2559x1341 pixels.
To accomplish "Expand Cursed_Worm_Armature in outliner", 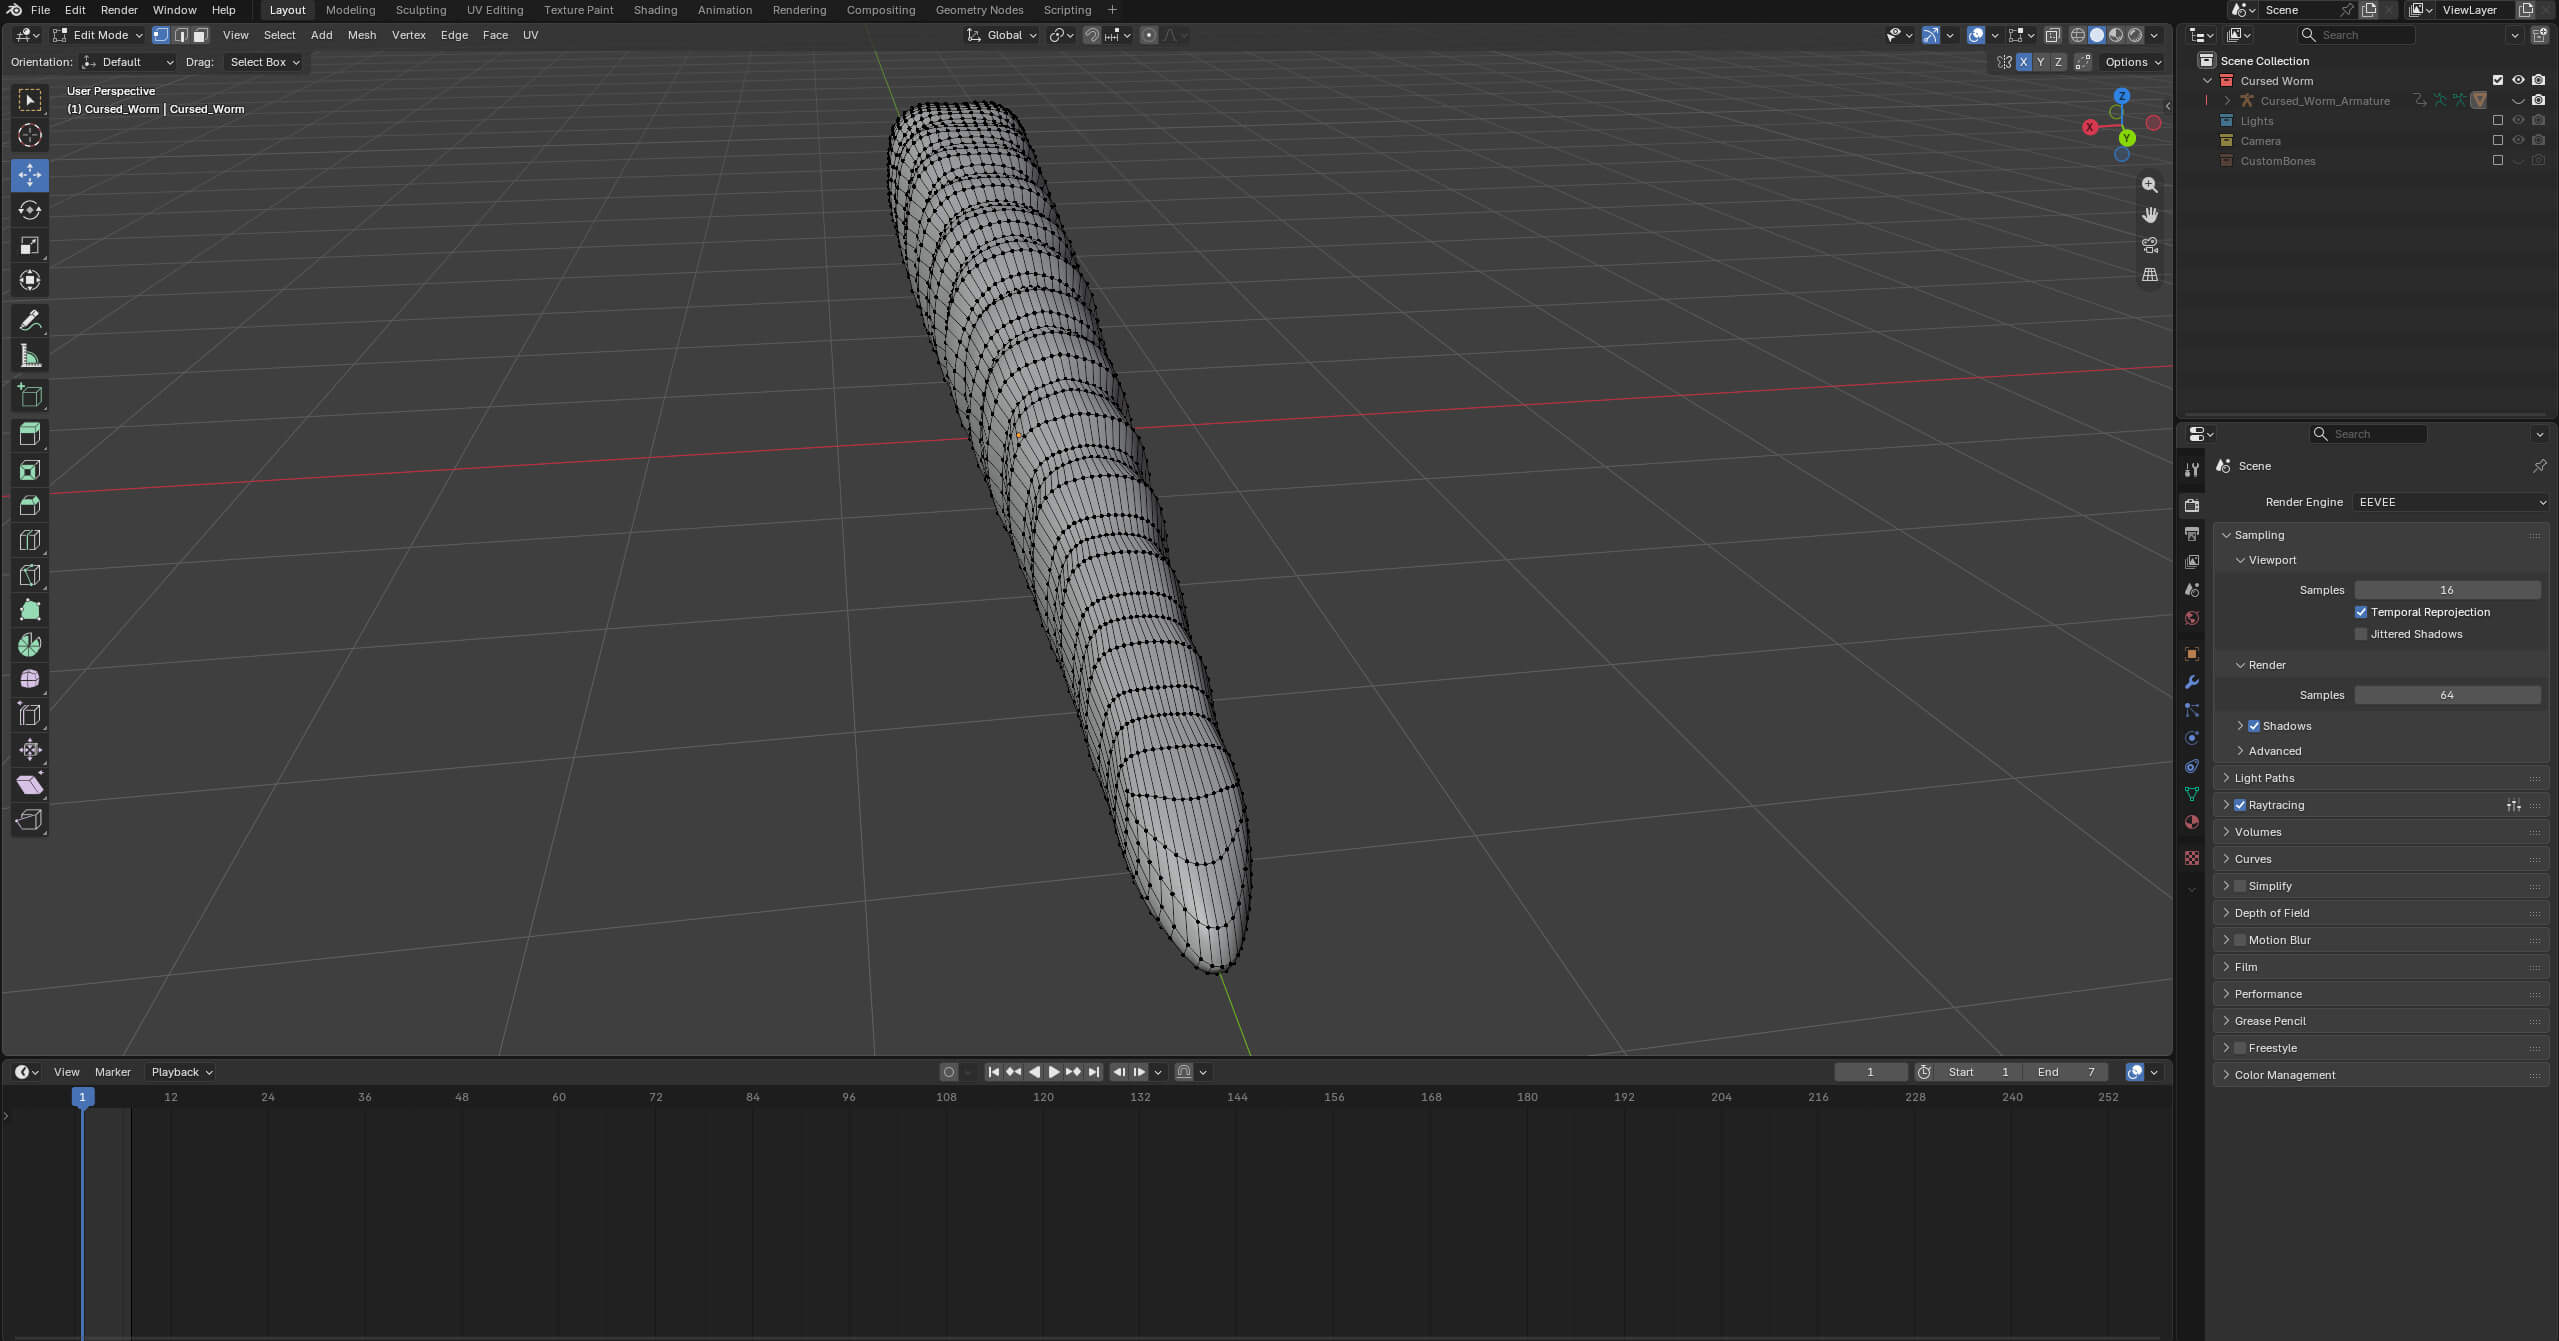I will pos(2227,101).
